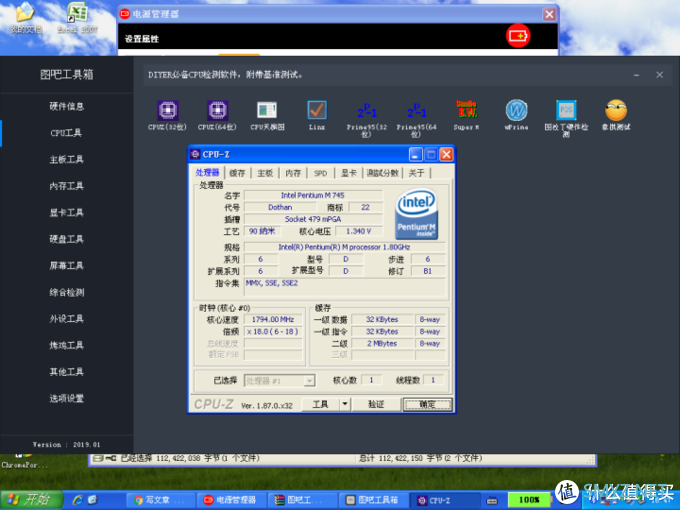Click the Version : 2019.01 label
Viewport: 680px width, 510px height.
[x=66, y=445]
